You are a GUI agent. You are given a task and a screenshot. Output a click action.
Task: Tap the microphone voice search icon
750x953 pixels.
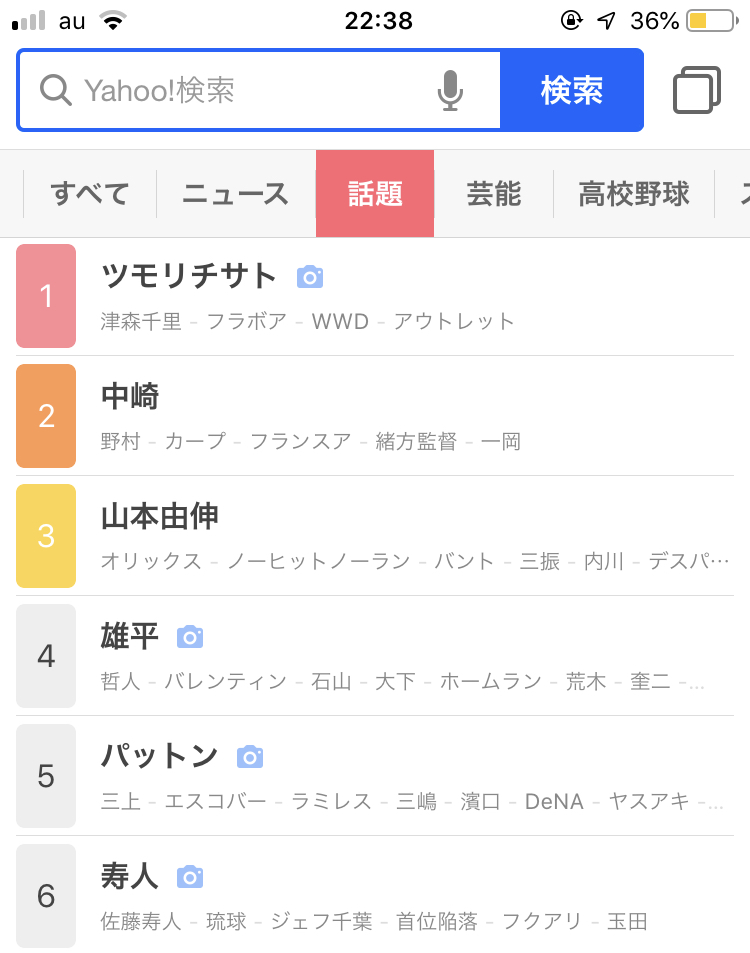[x=450, y=91]
